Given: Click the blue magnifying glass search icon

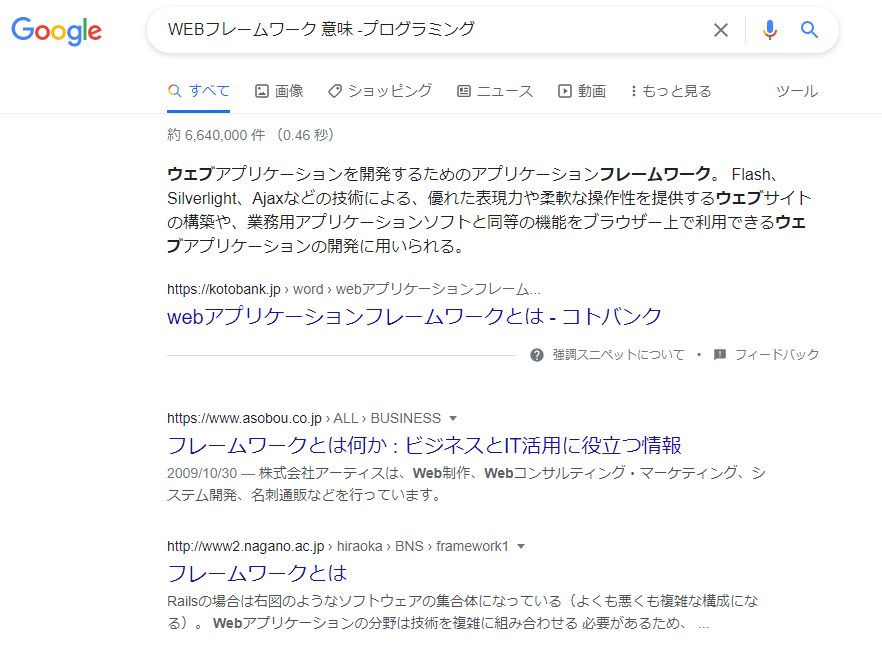Looking at the screenshot, I should coord(808,30).
